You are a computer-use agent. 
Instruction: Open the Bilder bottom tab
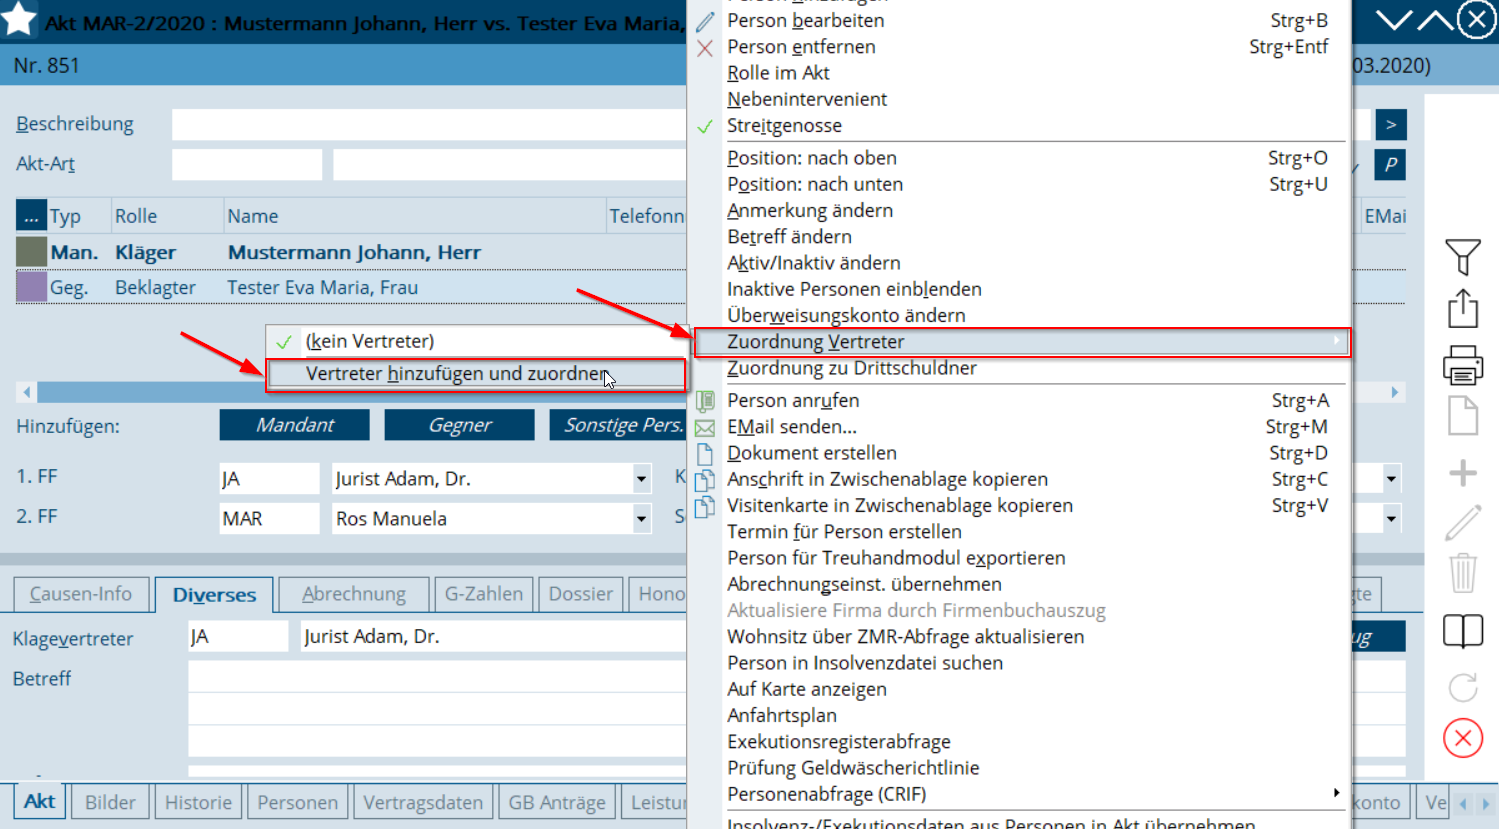click(110, 802)
